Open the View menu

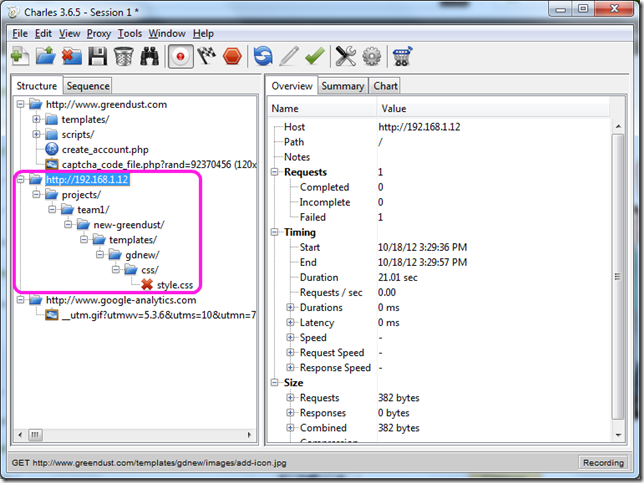tap(69, 34)
